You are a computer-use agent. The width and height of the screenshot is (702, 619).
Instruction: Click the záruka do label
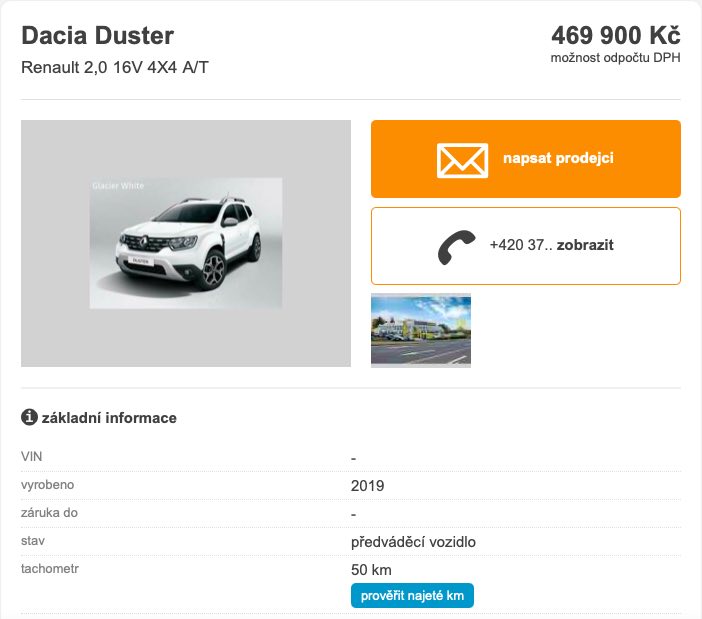click(x=49, y=512)
